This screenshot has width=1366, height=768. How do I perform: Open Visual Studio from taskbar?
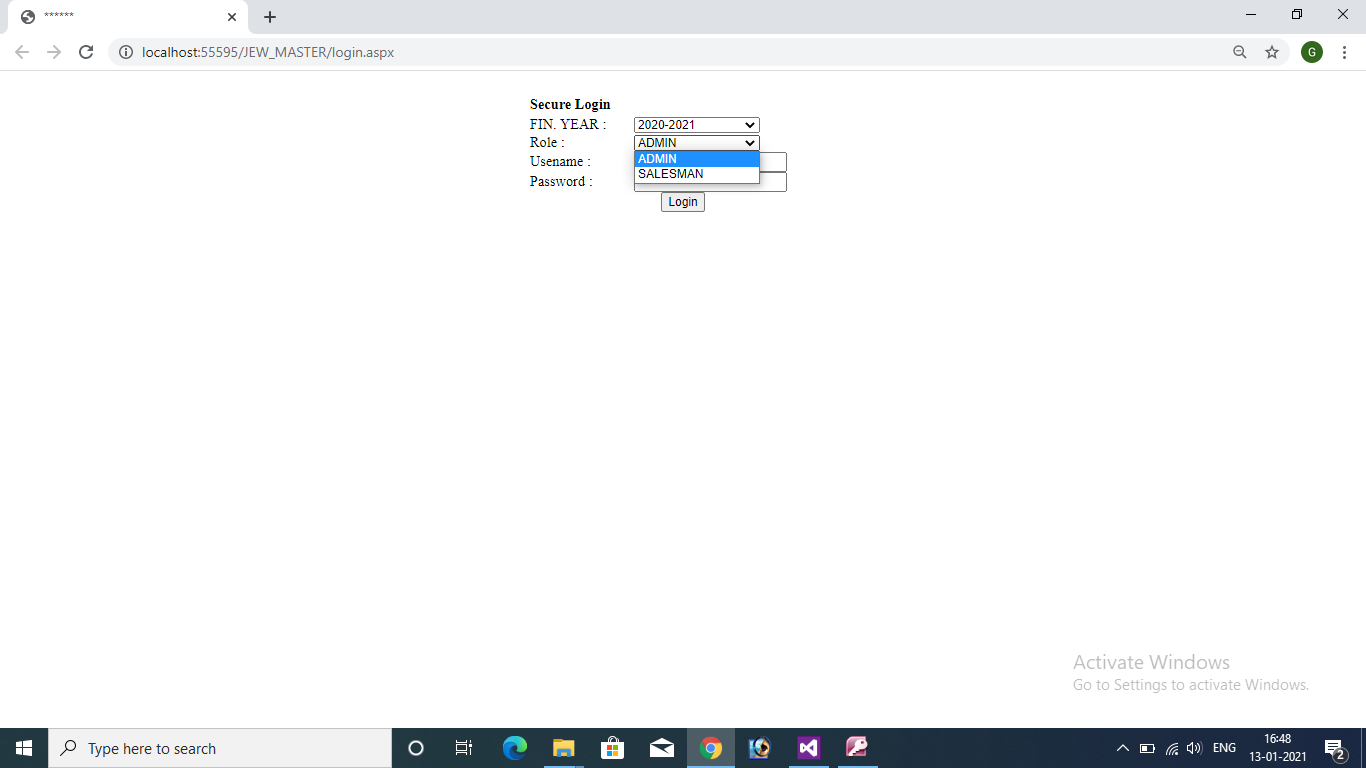pyautogui.click(x=808, y=748)
